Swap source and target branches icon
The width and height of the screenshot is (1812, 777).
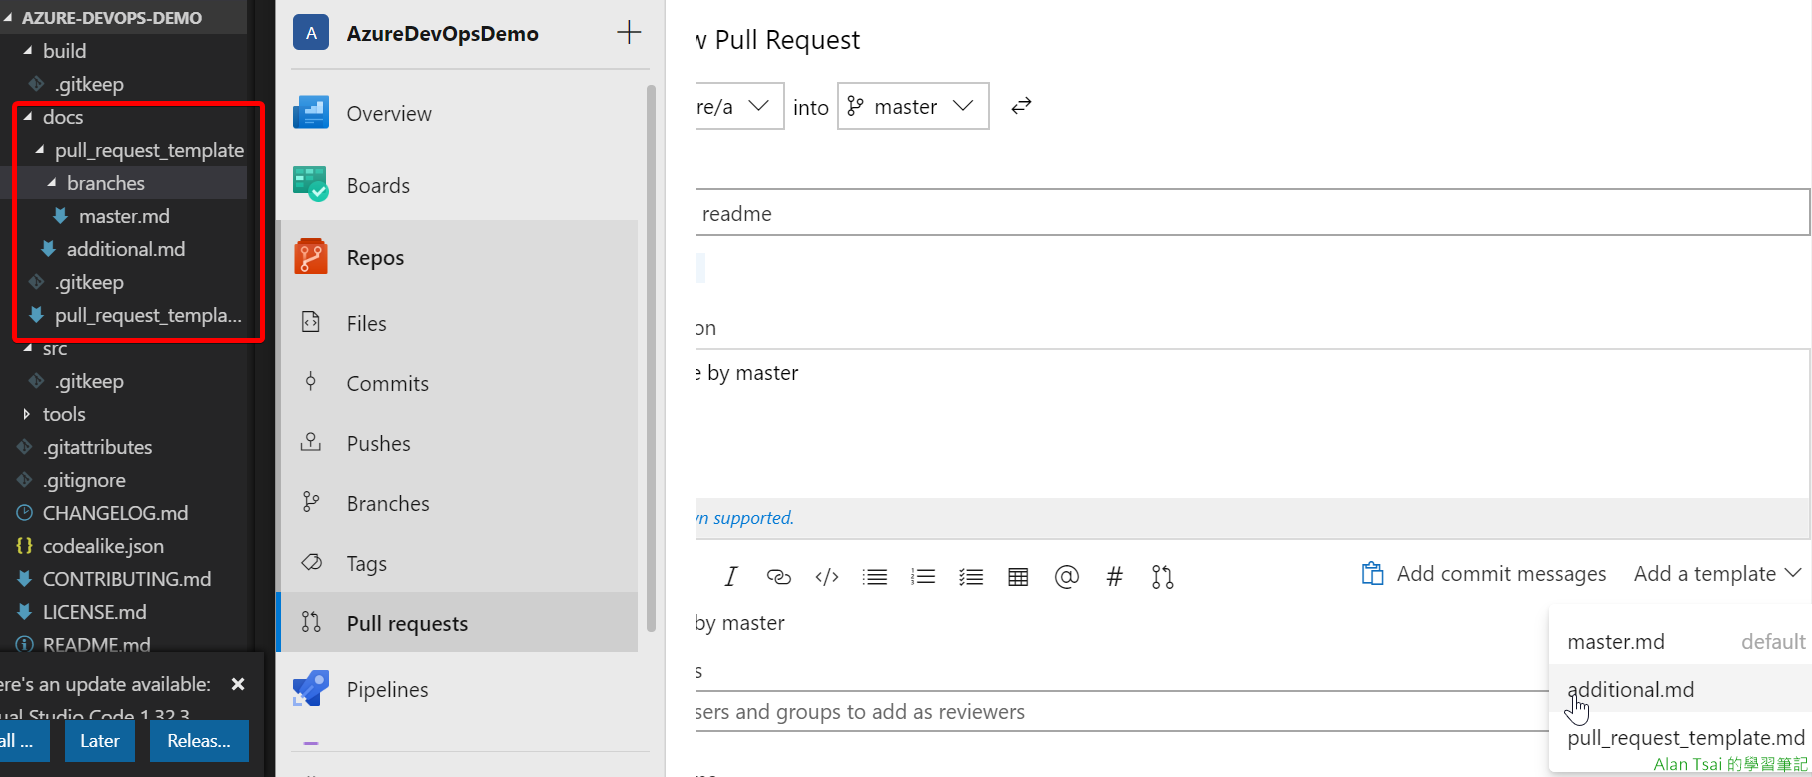click(1021, 106)
